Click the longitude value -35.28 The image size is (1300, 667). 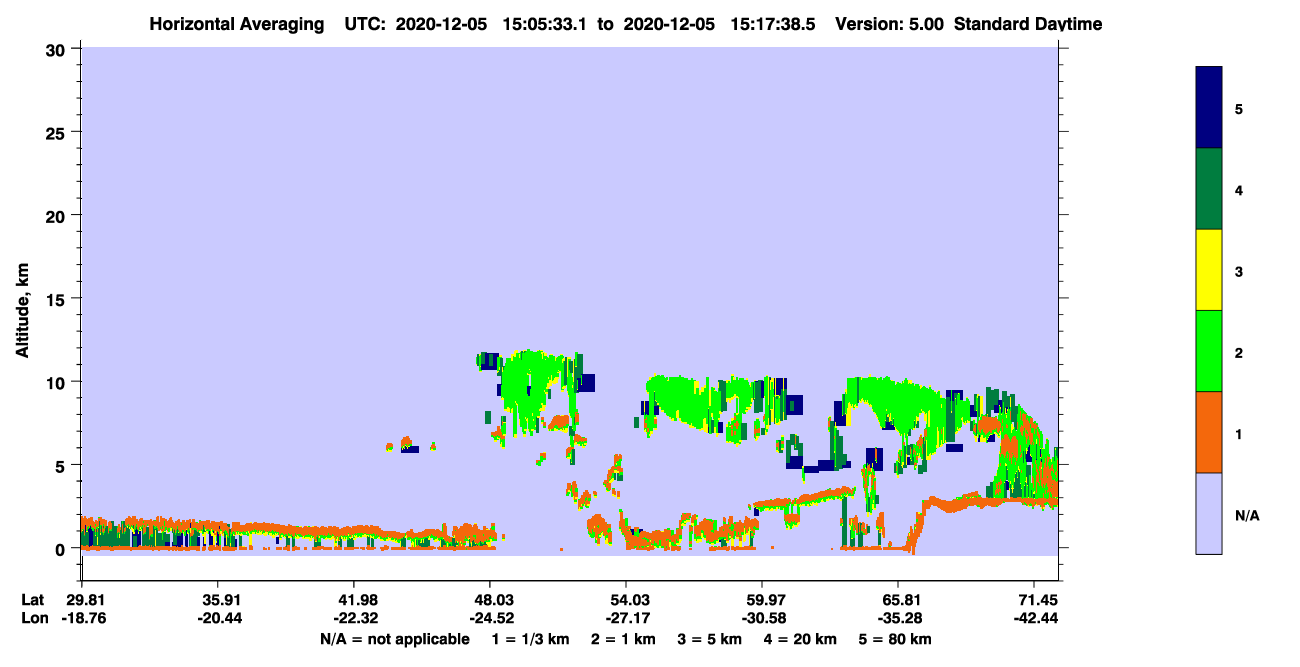click(898, 618)
